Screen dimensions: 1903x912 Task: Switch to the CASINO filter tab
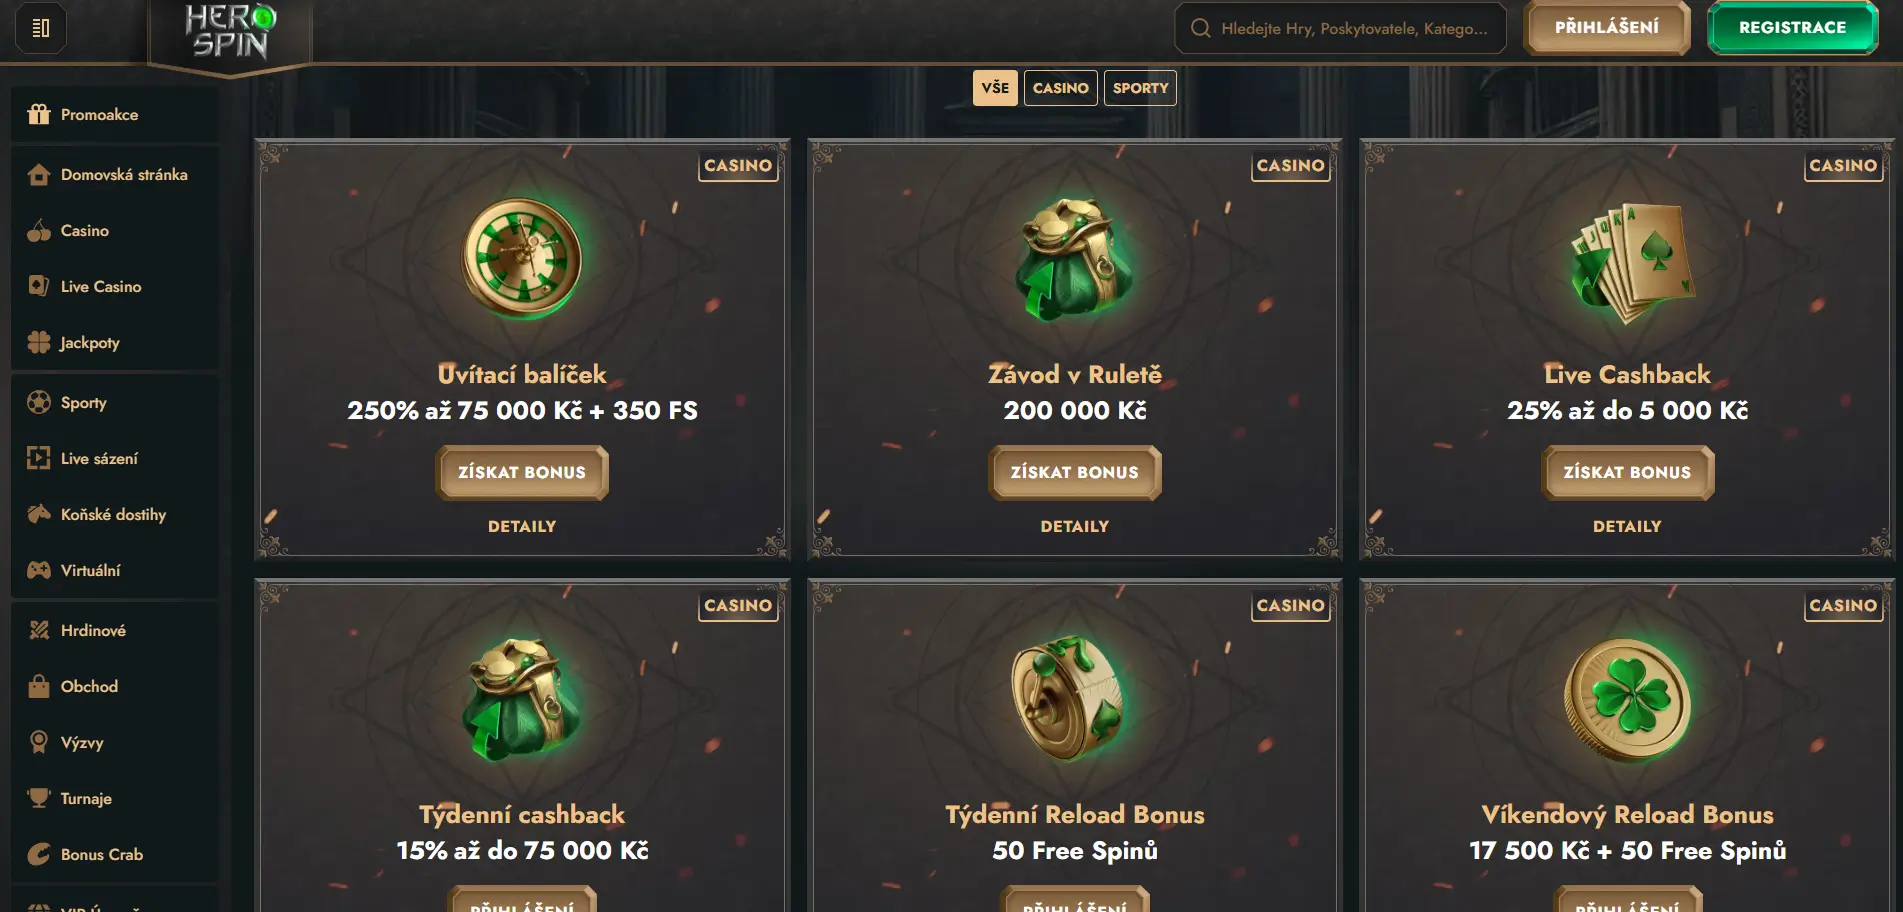point(1060,88)
